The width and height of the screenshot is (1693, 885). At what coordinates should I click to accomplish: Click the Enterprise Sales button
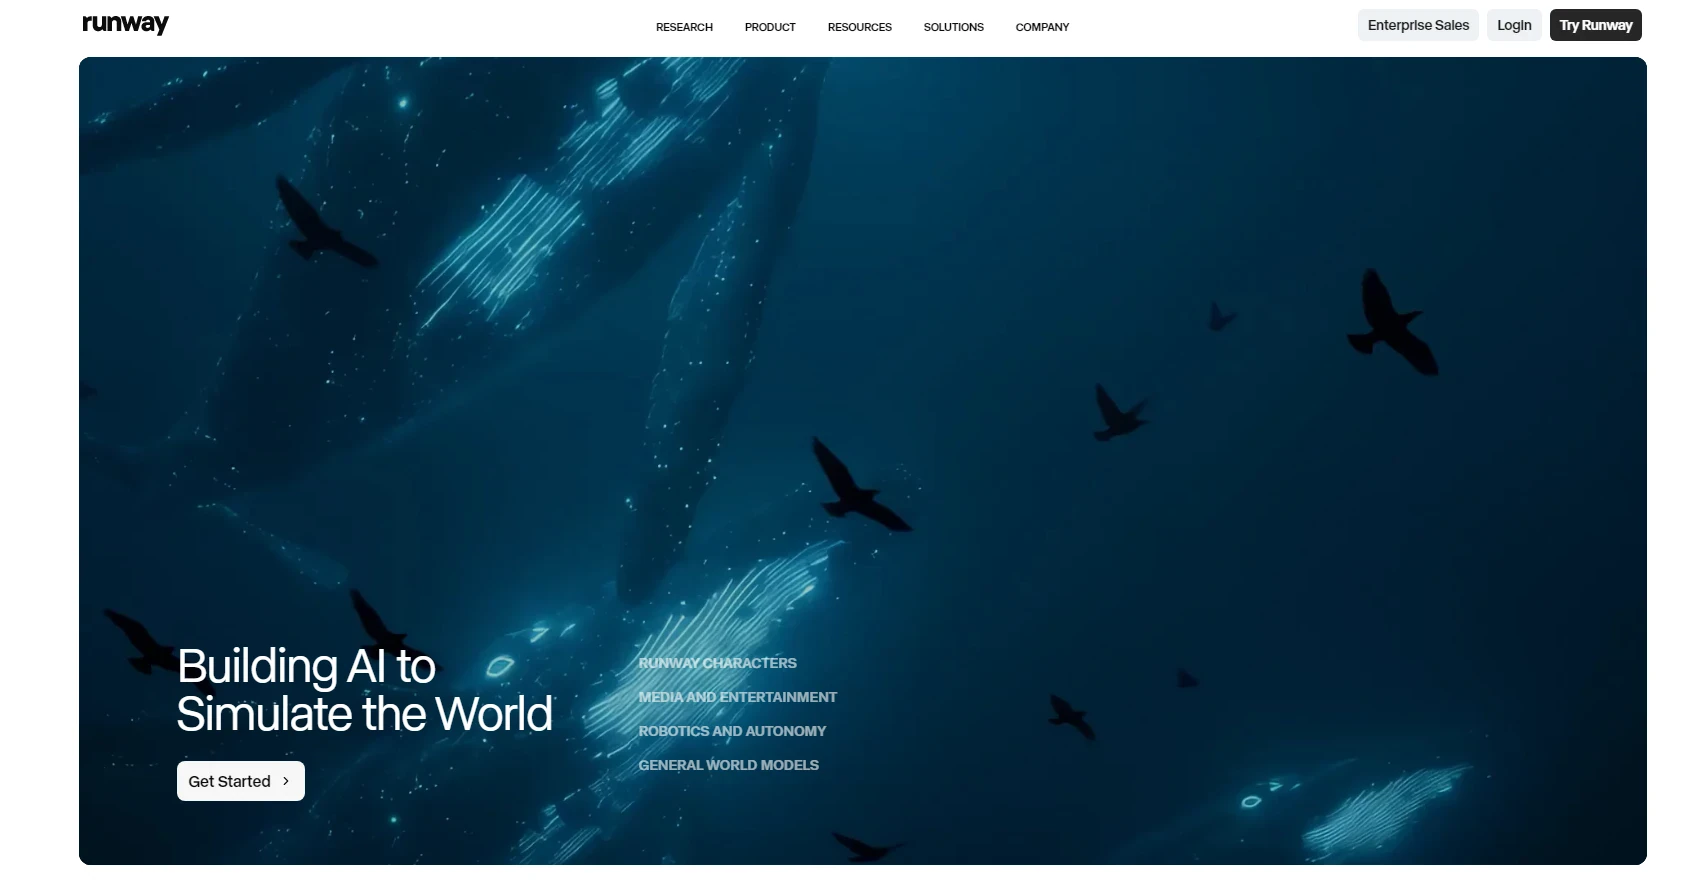pos(1418,25)
